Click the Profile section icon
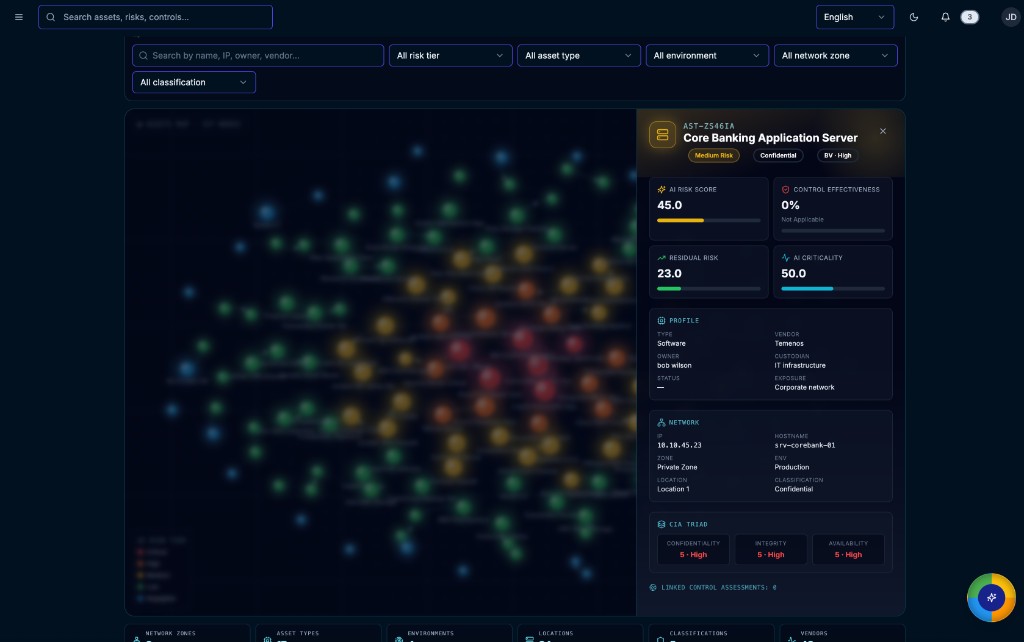Image resolution: width=1024 pixels, height=642 pixels. point(661,321)
